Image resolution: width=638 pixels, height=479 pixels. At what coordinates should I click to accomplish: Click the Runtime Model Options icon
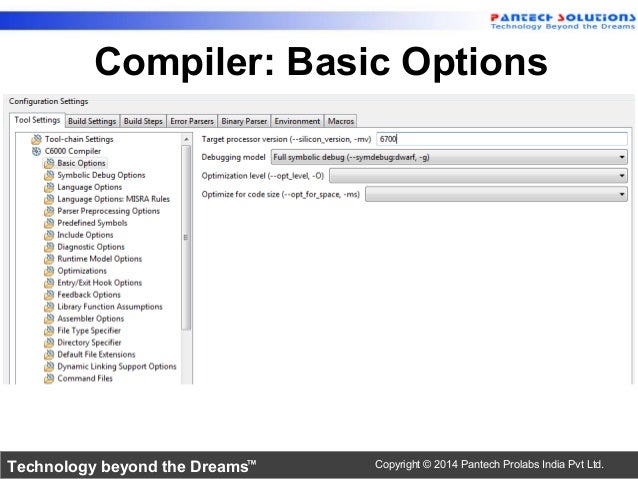[x=49, y=259]
